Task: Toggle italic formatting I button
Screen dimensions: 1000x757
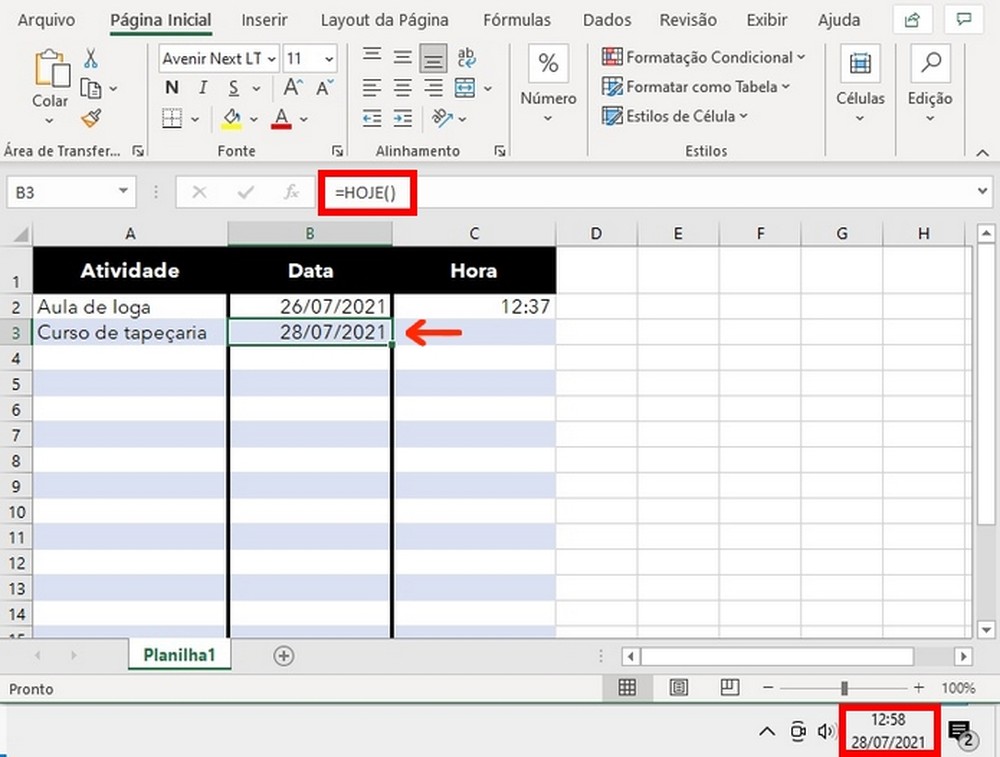Action: point(203,88)
